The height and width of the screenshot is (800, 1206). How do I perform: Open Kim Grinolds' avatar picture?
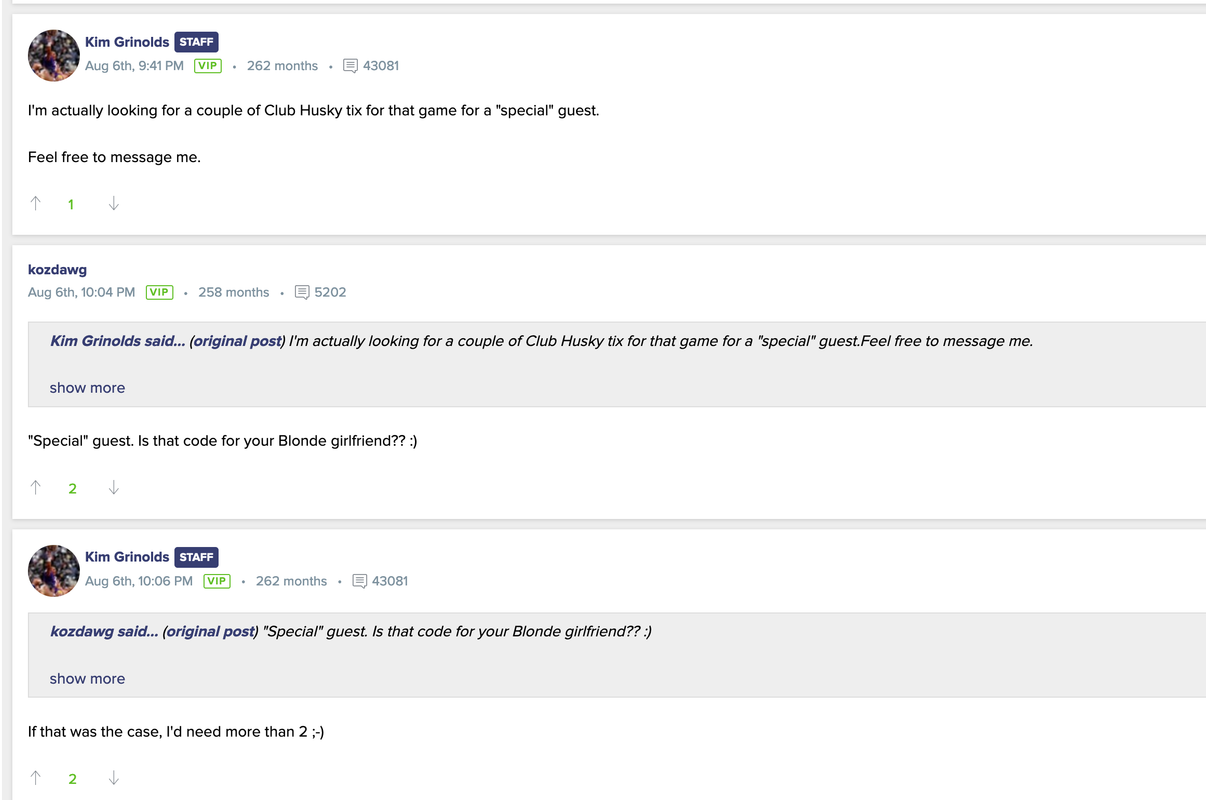53,55
